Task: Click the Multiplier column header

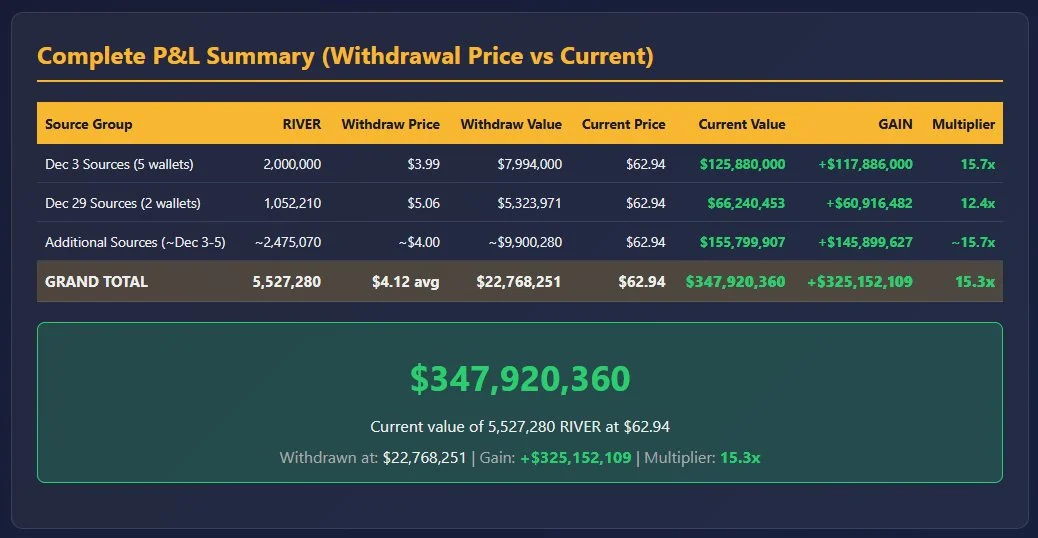Action: (963, 124)
